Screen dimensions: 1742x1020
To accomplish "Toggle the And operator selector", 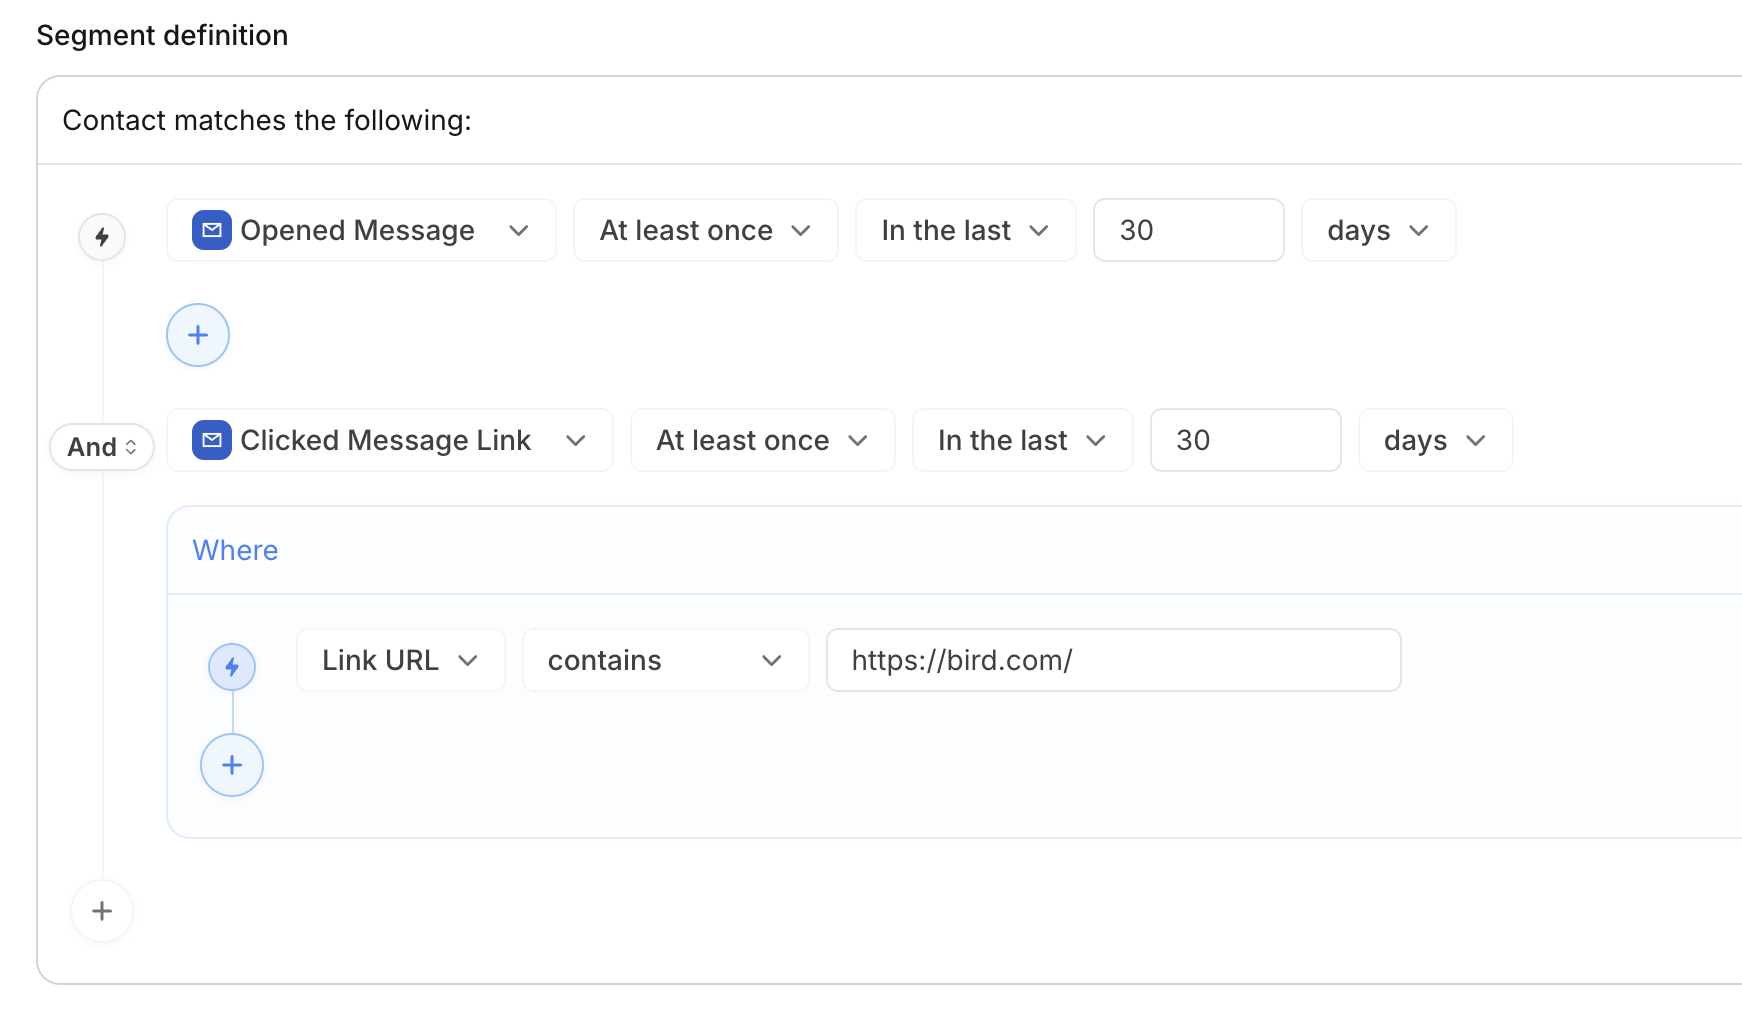I will (102, 447).
